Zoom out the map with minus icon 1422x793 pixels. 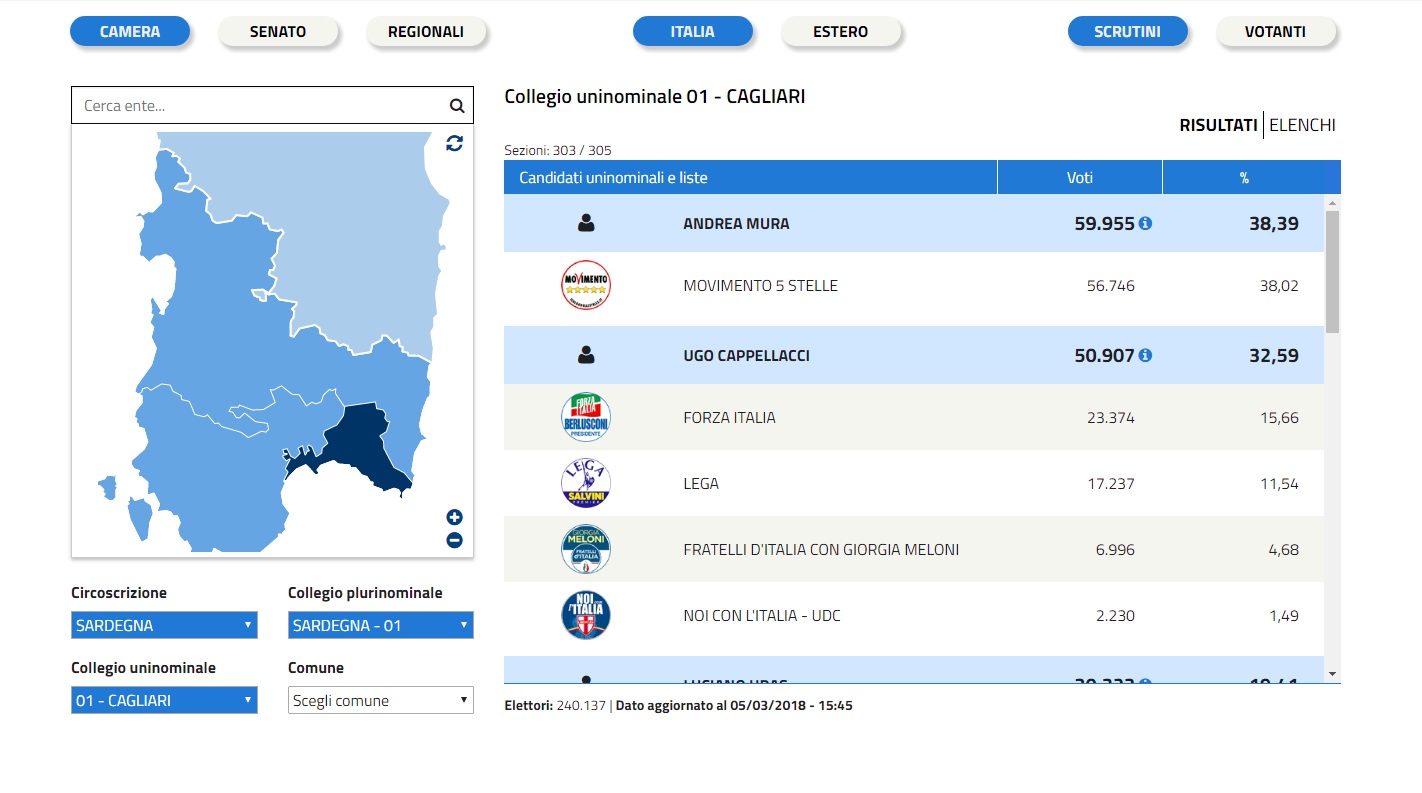tap(454, 540)
